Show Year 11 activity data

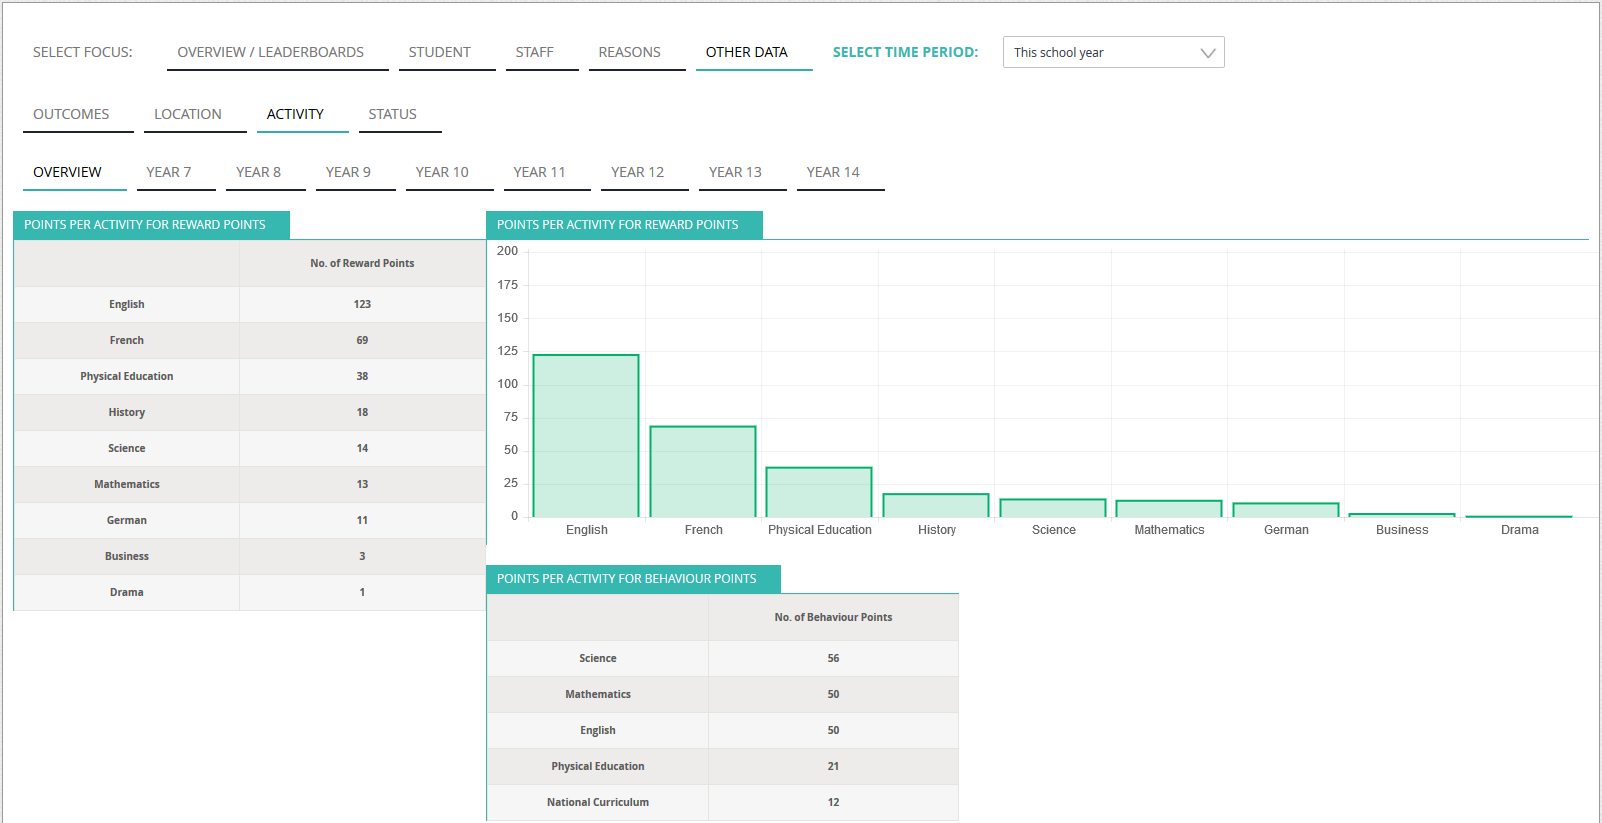[547, 173]
